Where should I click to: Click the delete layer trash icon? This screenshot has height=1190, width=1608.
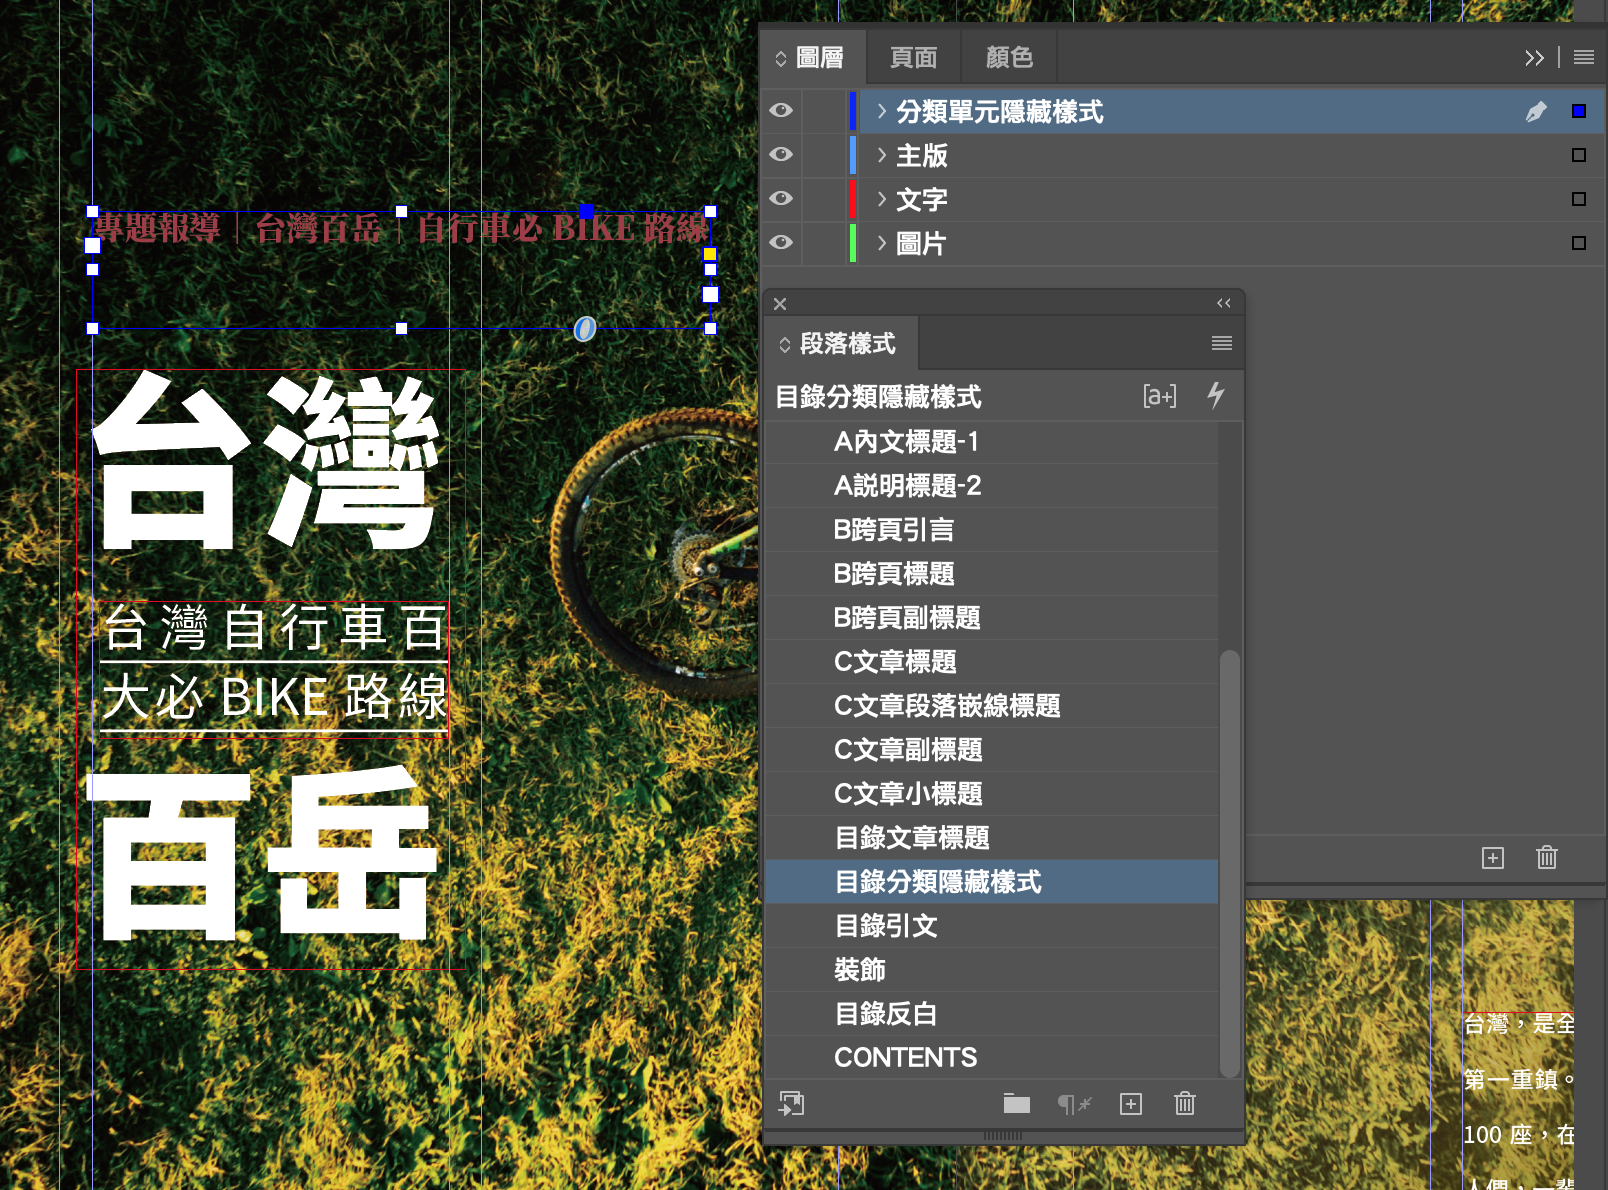pos(1546,857)
